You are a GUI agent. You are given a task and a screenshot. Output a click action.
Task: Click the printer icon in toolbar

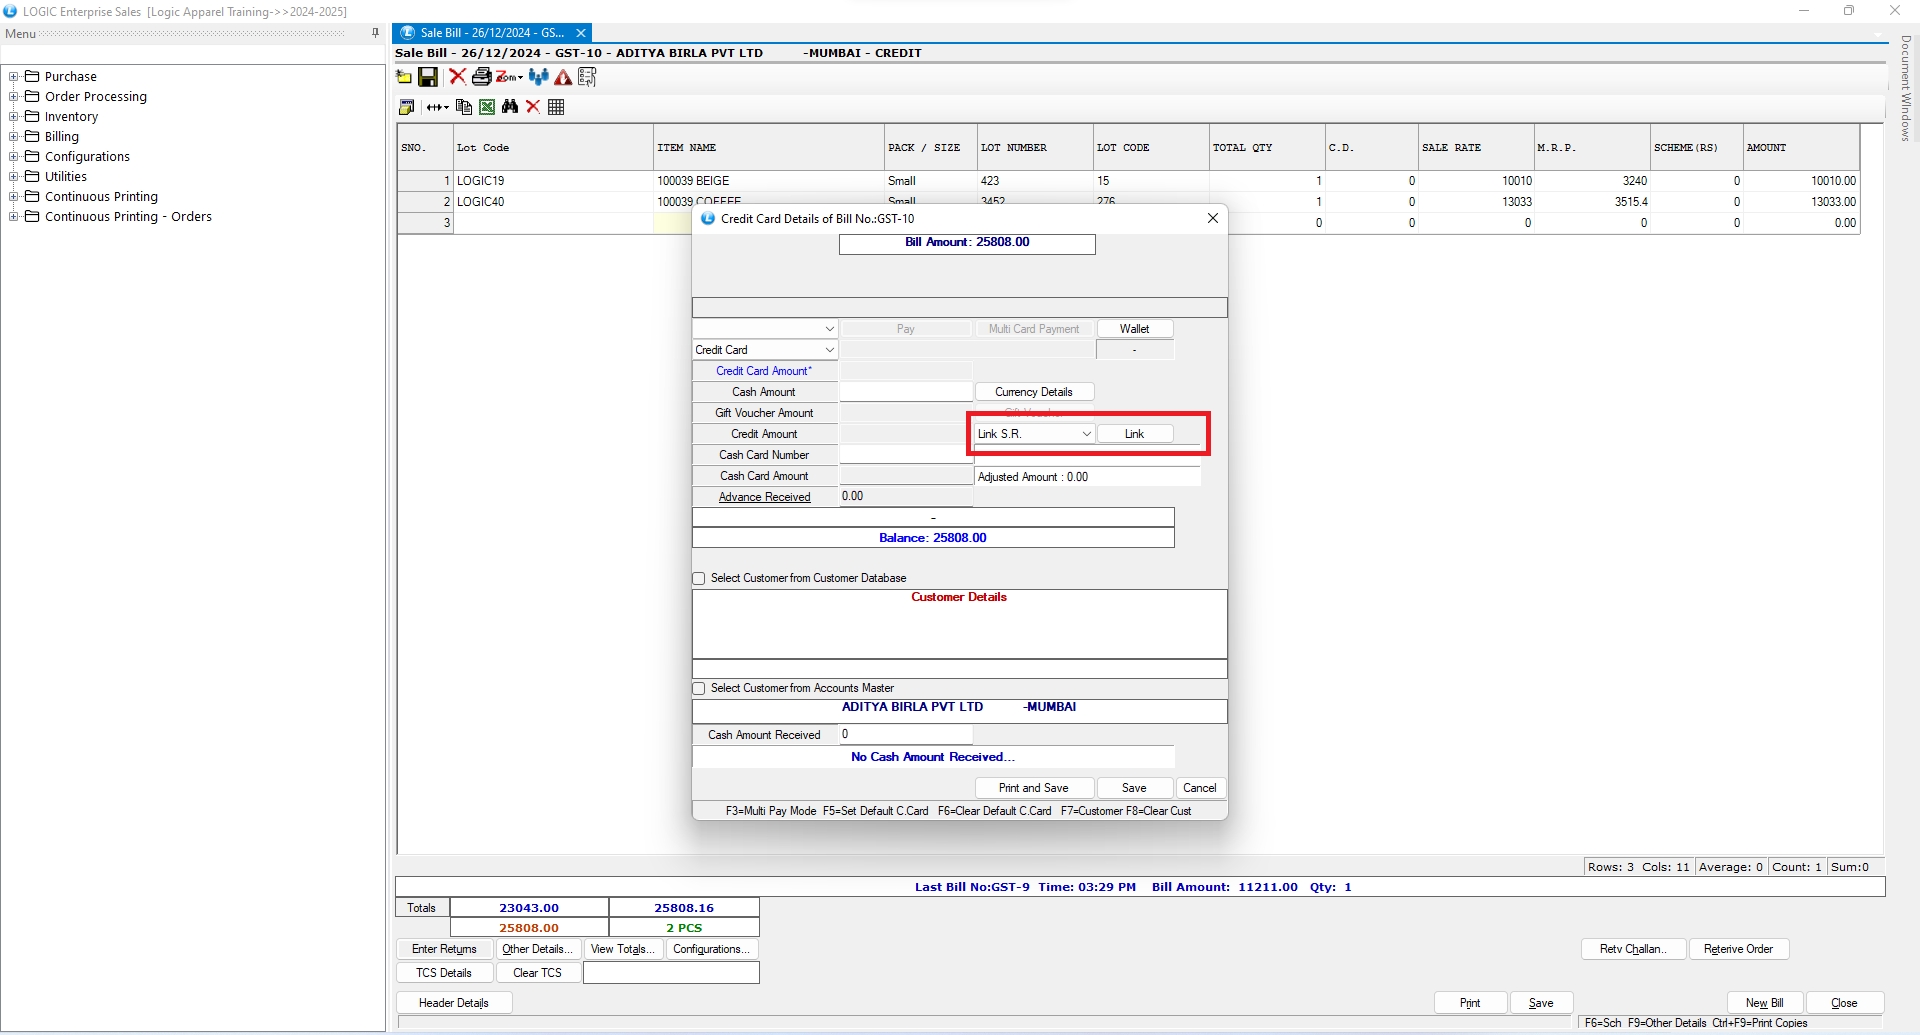tap(481, 77)
